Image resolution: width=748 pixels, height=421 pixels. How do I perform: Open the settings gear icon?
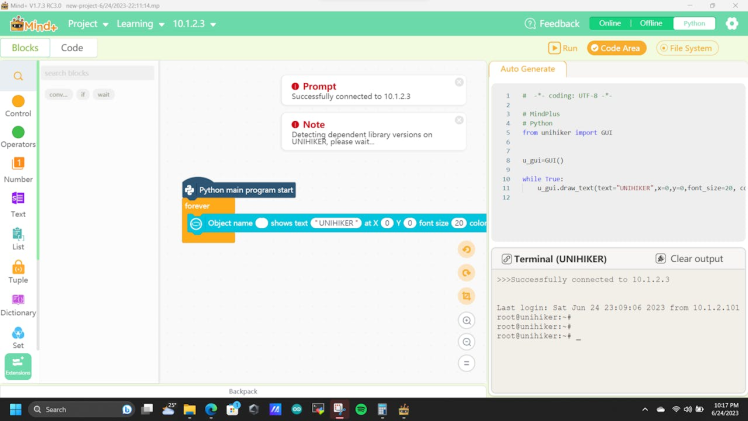(732, 23)
